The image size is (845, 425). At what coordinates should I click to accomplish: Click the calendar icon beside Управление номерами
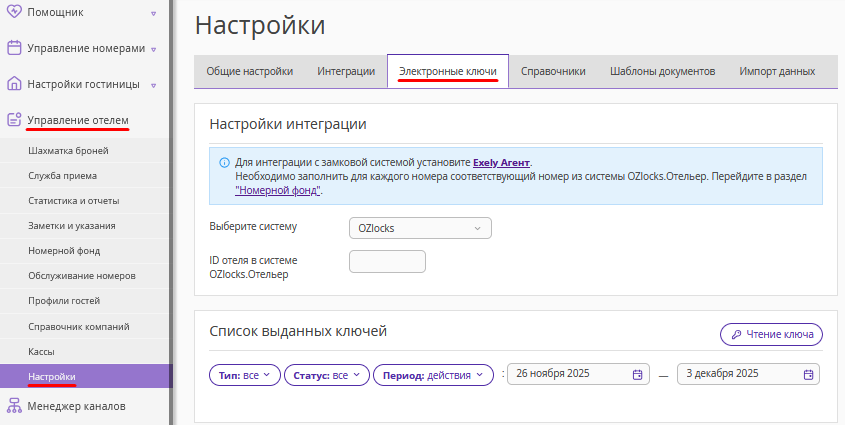[x=14, y=48]
